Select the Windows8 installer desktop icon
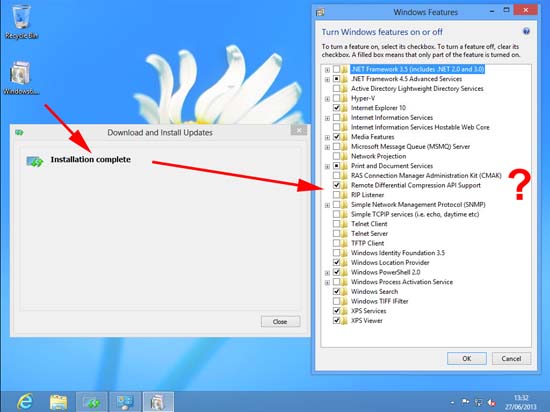The width and height of the screenshot is (550, 412). (21, 78)
